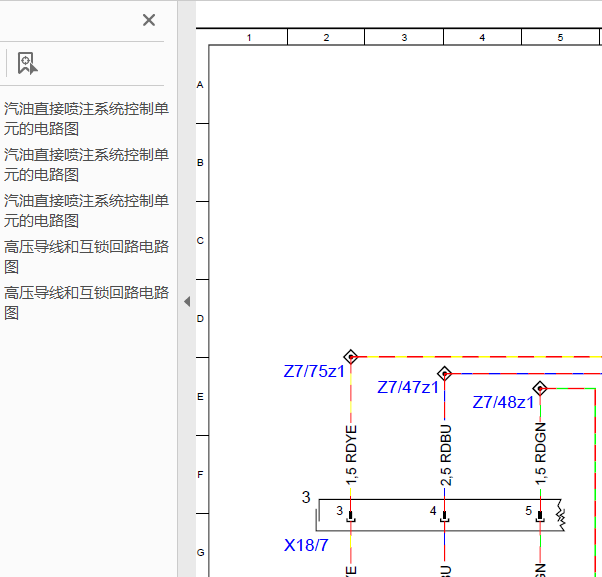Click the Z7/48z1 splice label
602x577 pixels.
point(503,402)
